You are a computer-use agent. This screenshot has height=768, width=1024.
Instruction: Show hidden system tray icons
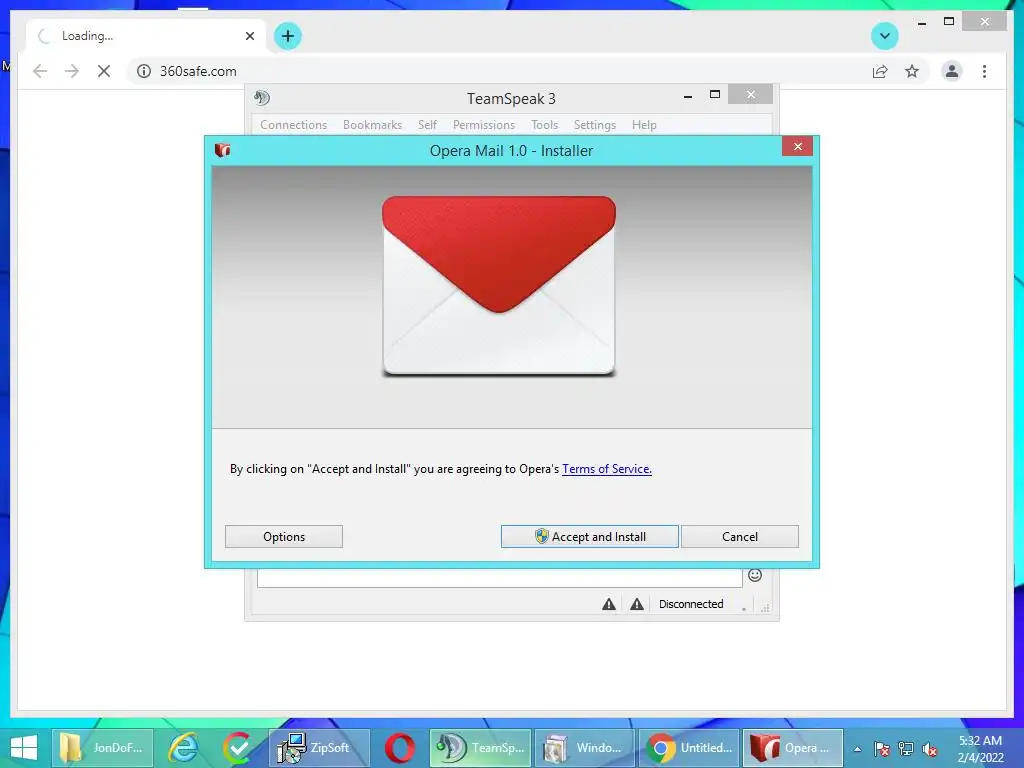857,749
